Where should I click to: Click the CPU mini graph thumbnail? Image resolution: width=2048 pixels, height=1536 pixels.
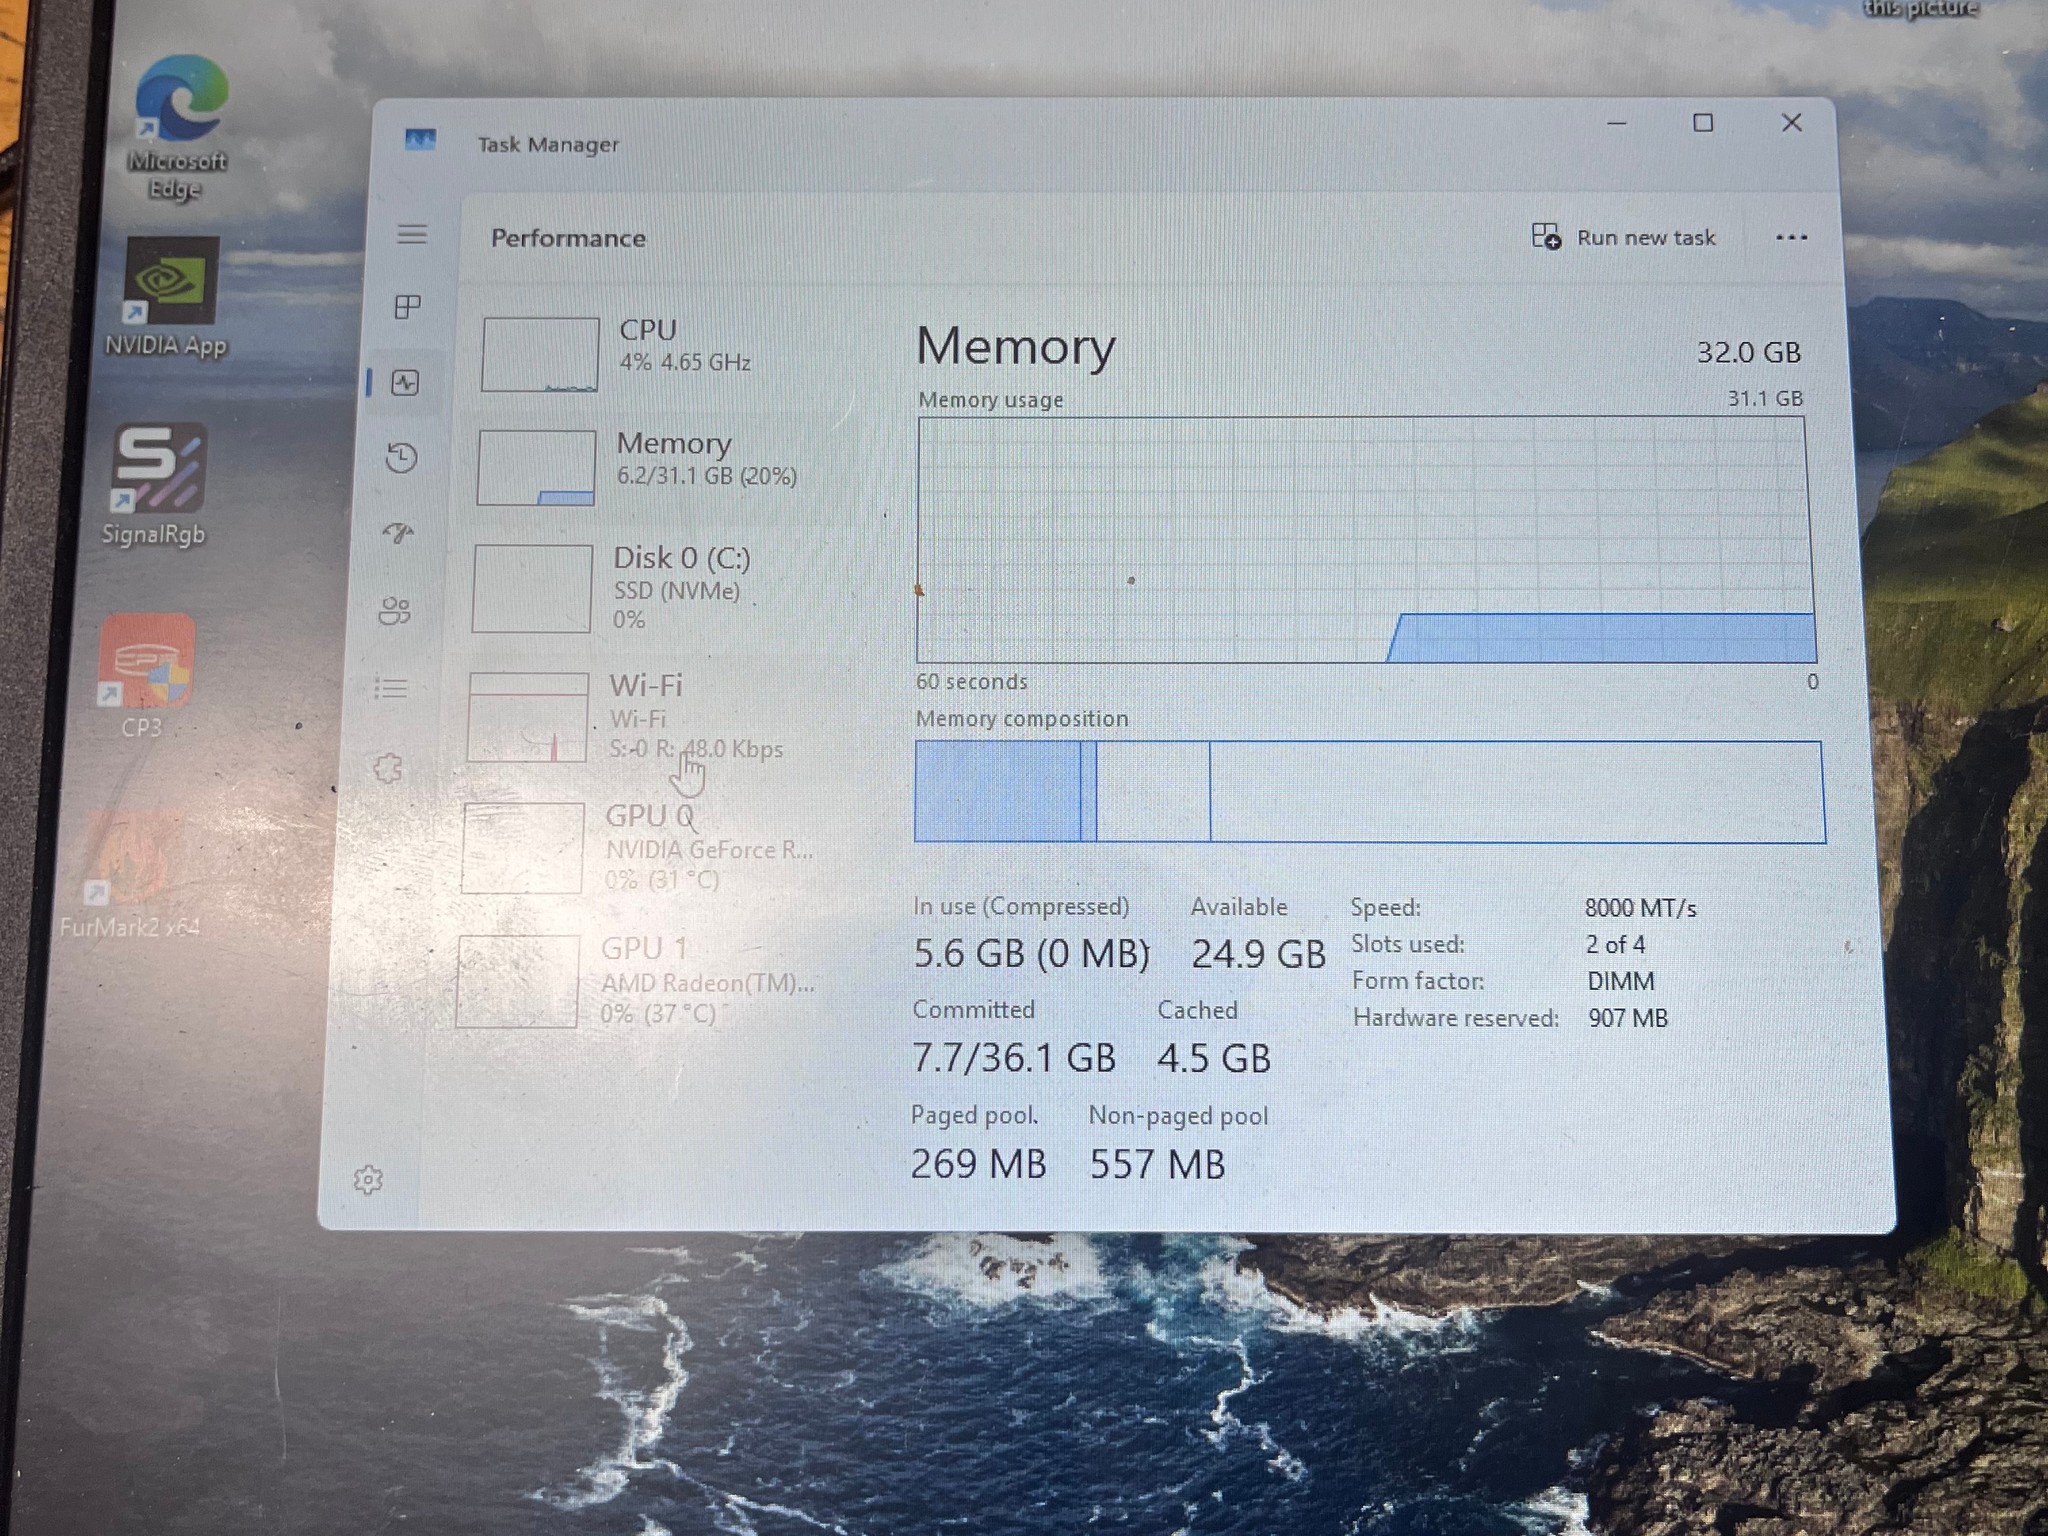pos(540,354)
